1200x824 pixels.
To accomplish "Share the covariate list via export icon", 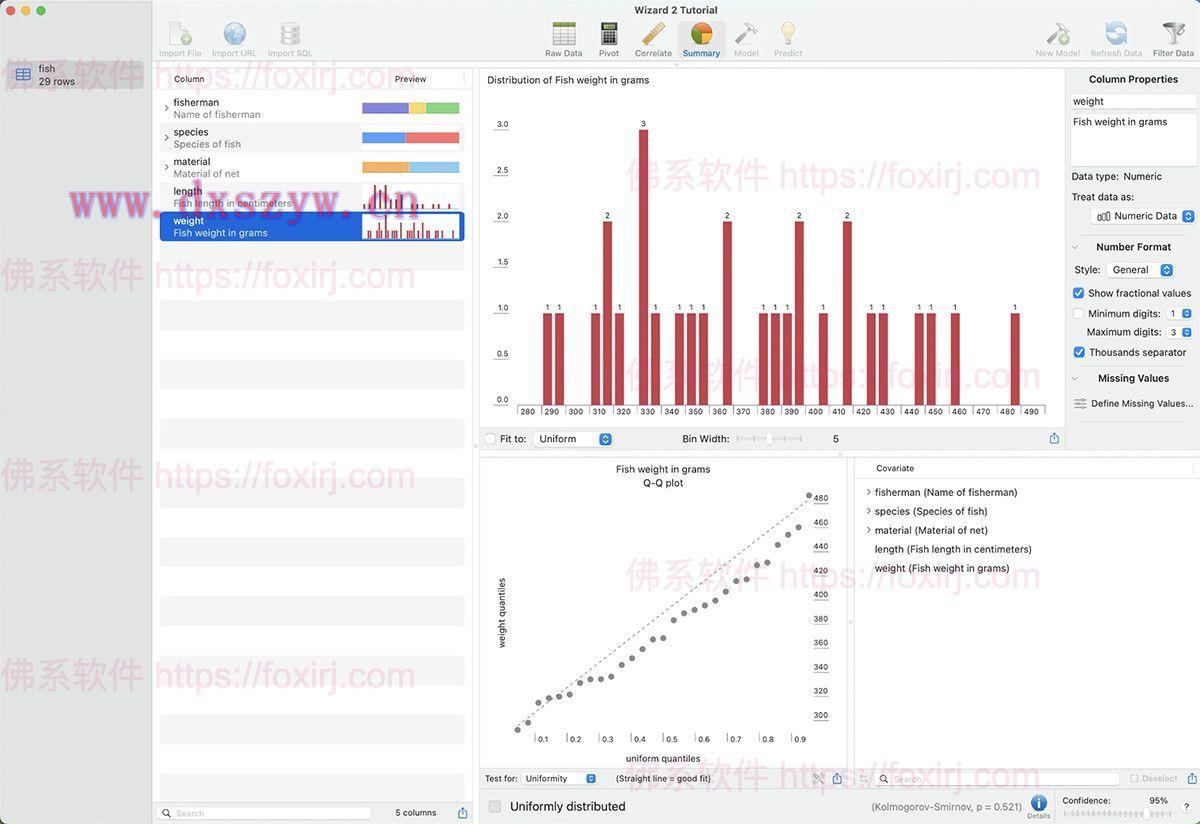I will [1192, 779].
